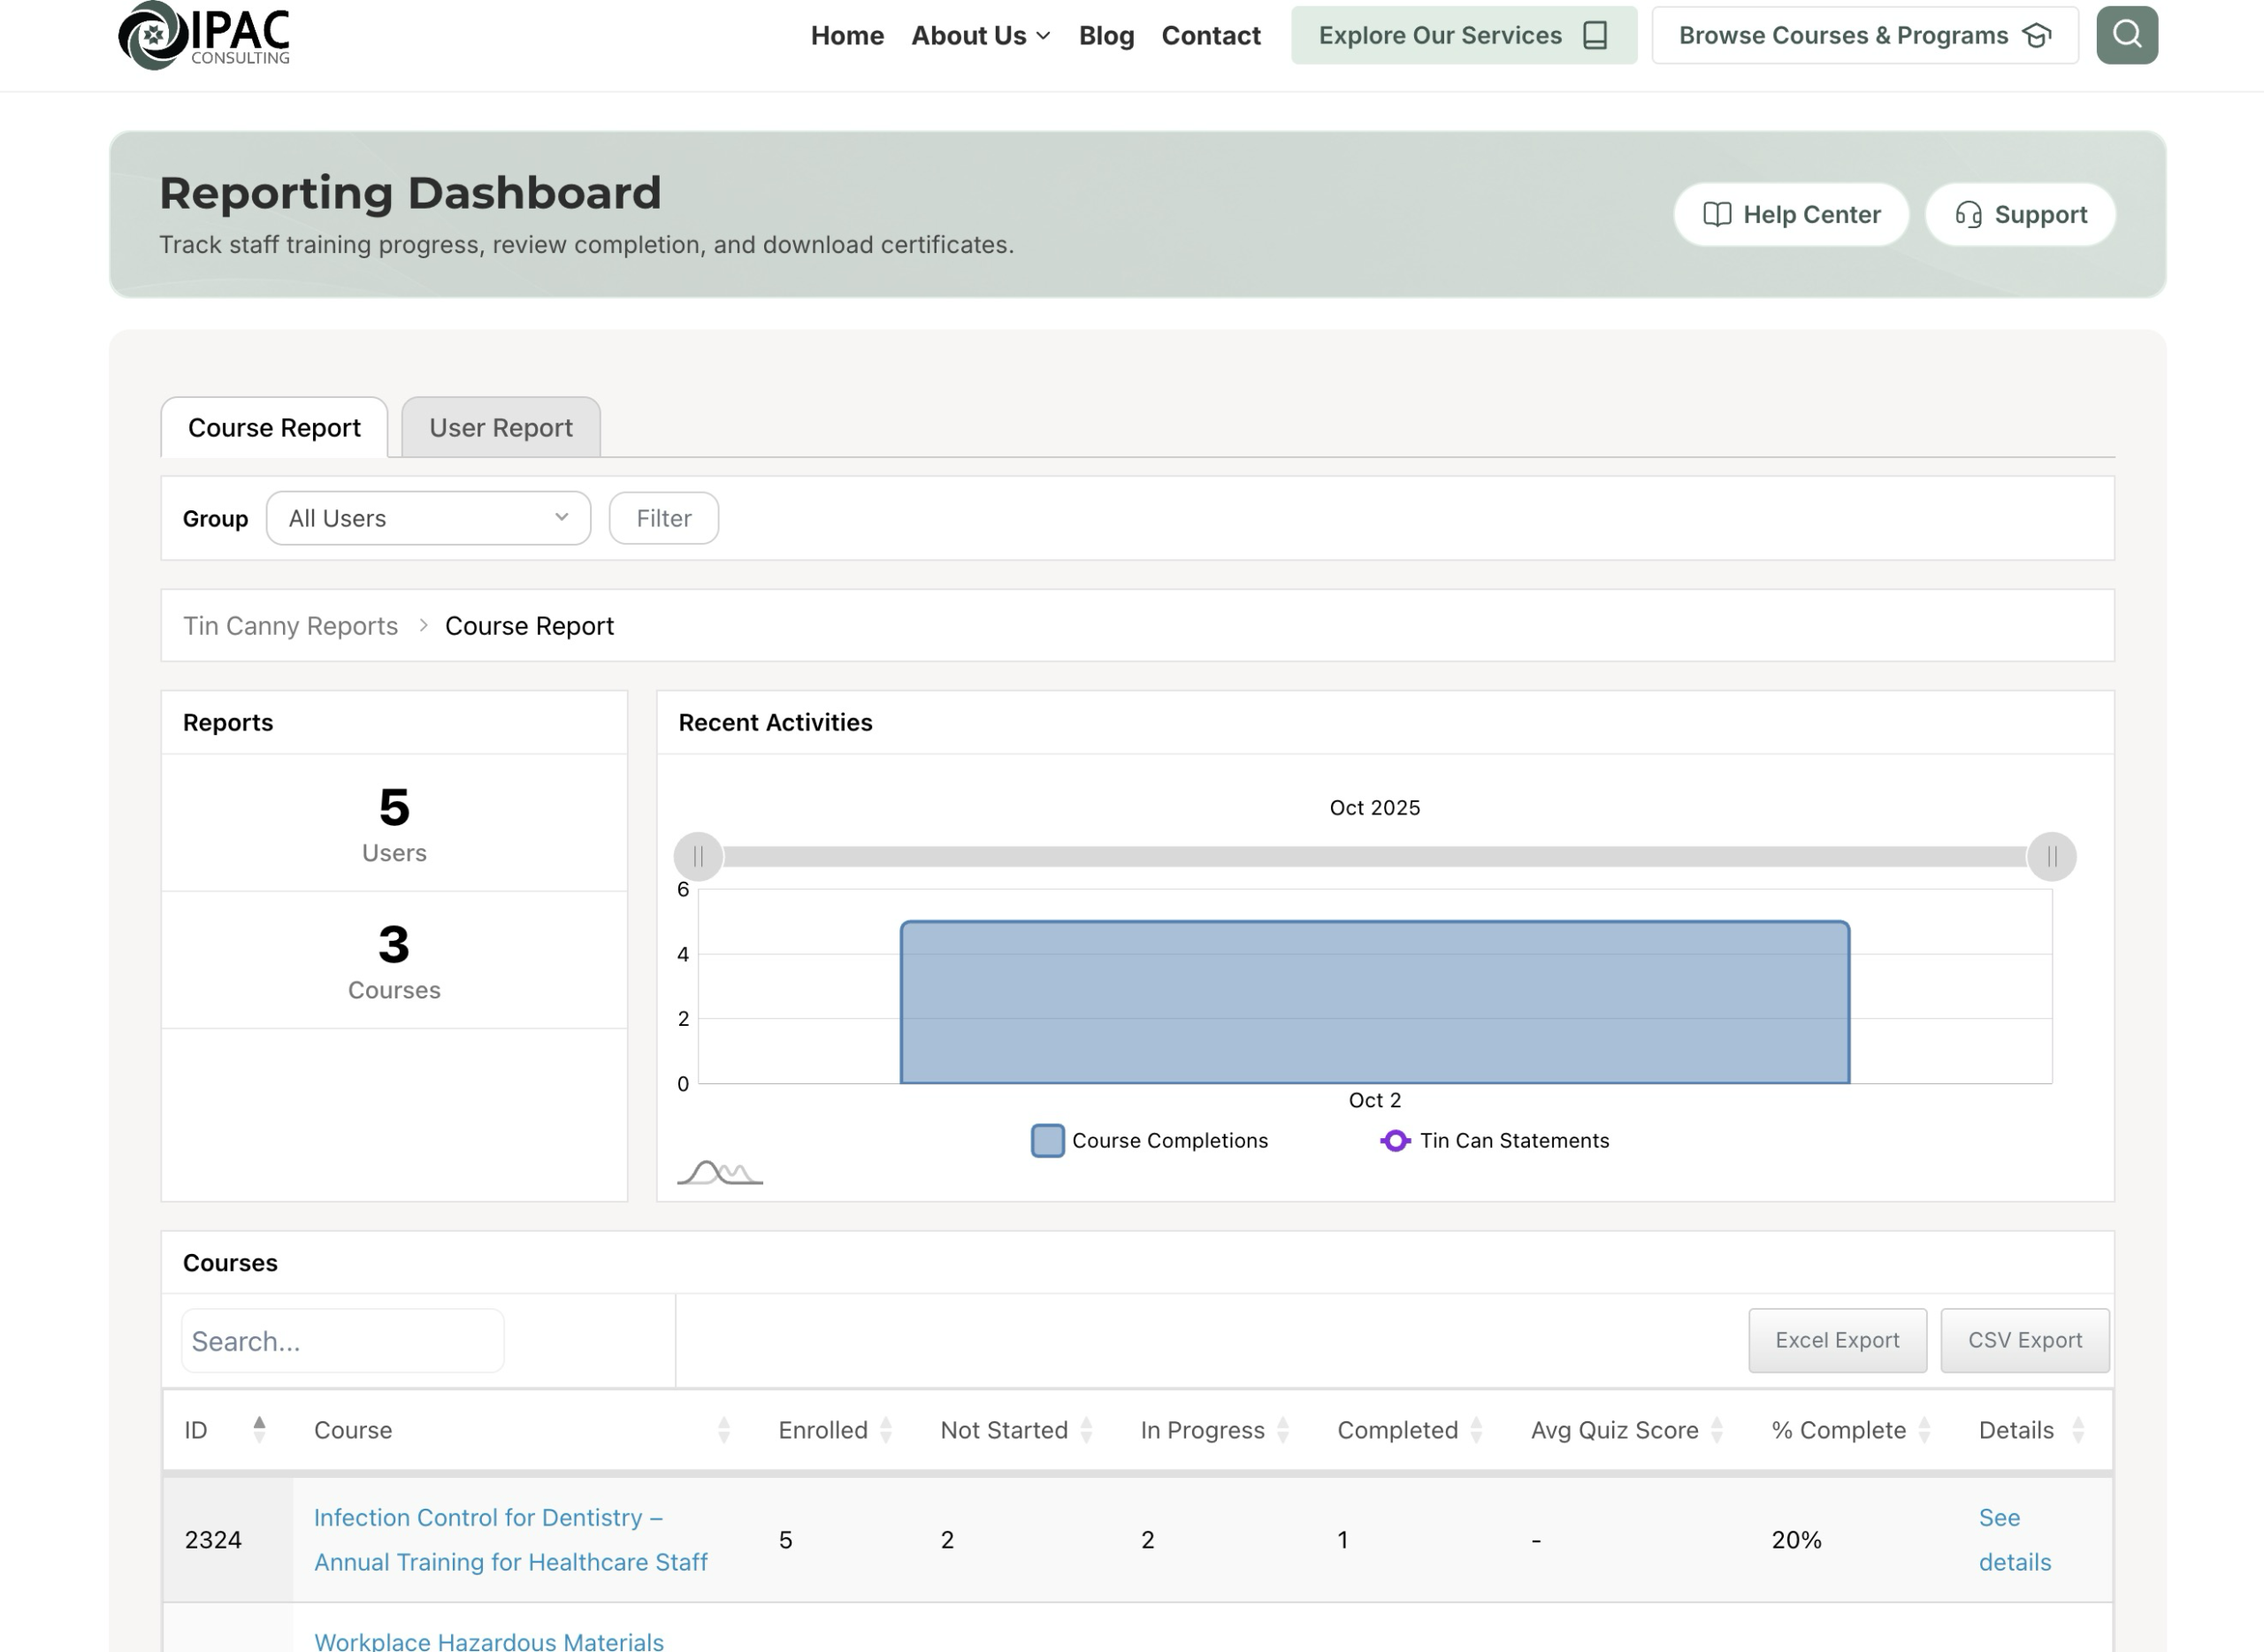Viewport: 2264px width, 1652px height.
Task: Sort by Enrolled column arrows
Action: (x=886, y=1430)
